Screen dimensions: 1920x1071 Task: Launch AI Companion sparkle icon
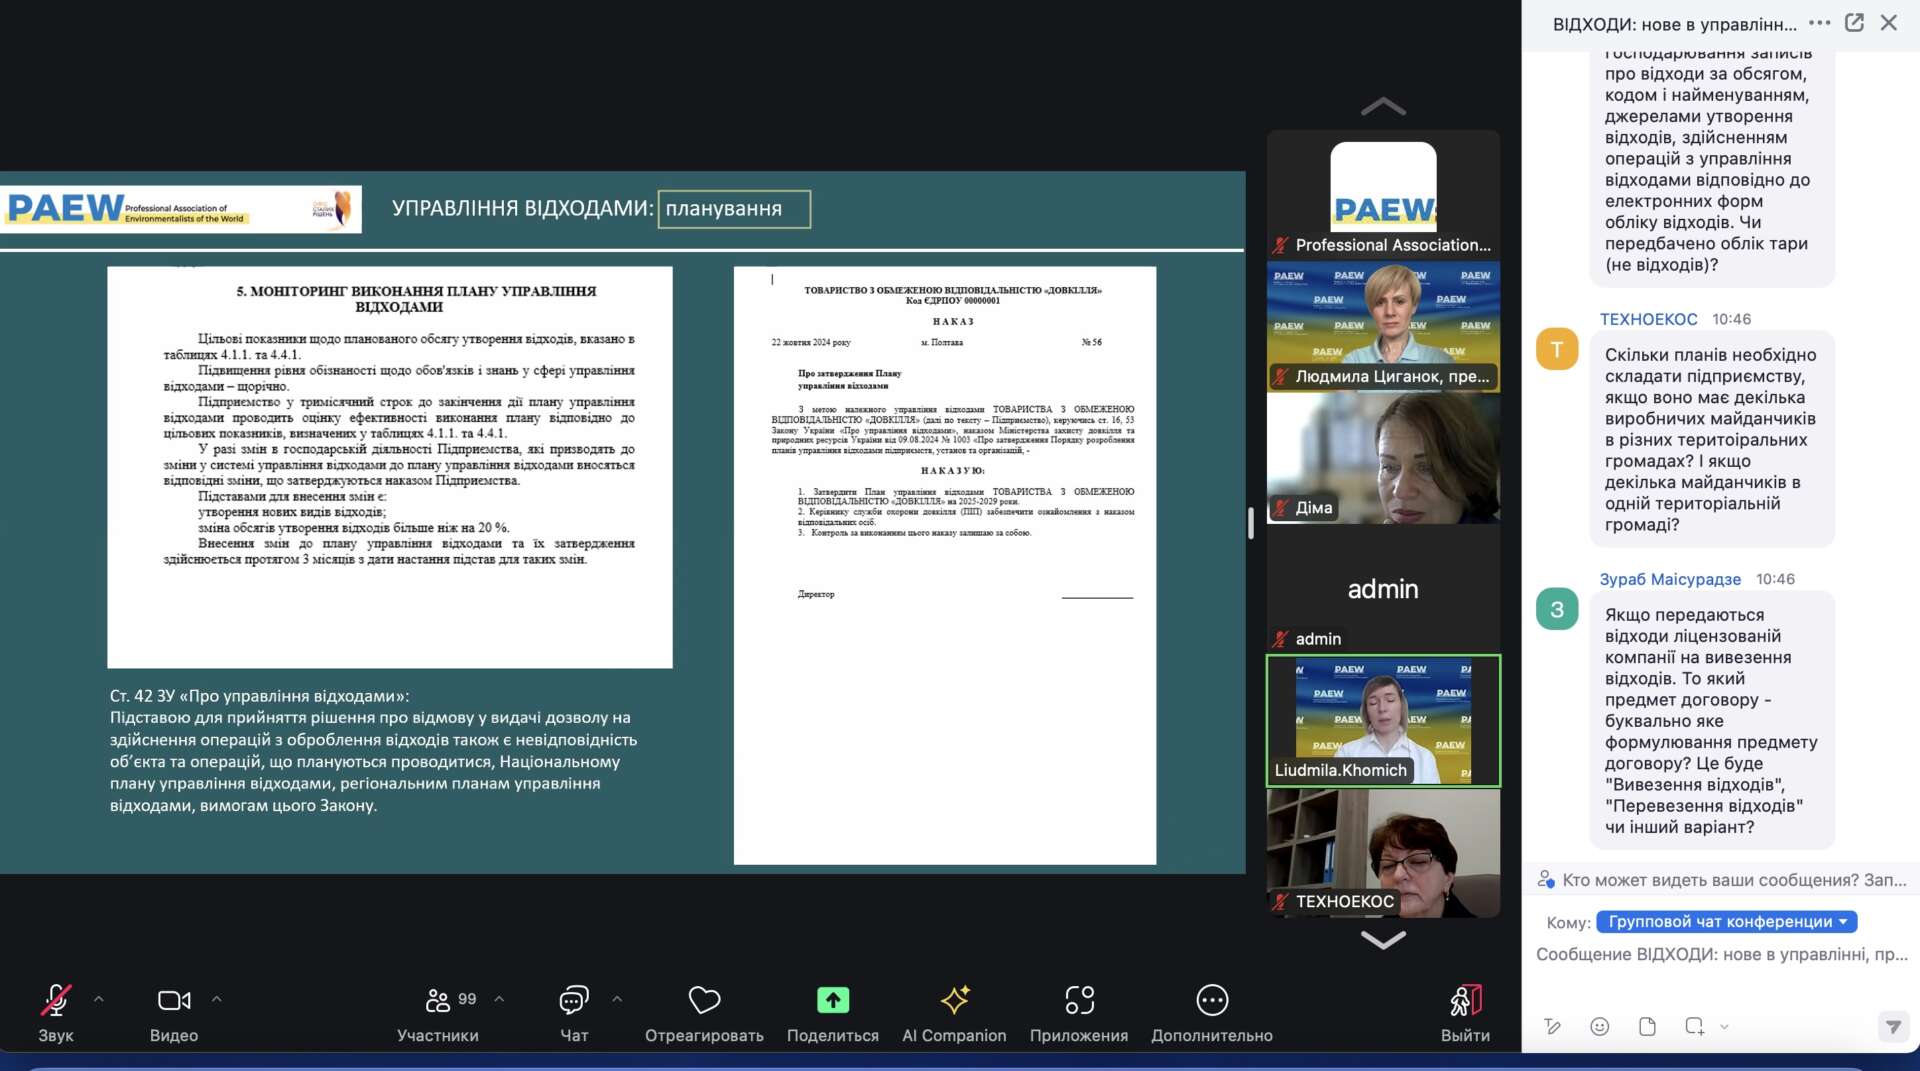pyautogui.click(x=954, y=1001)
